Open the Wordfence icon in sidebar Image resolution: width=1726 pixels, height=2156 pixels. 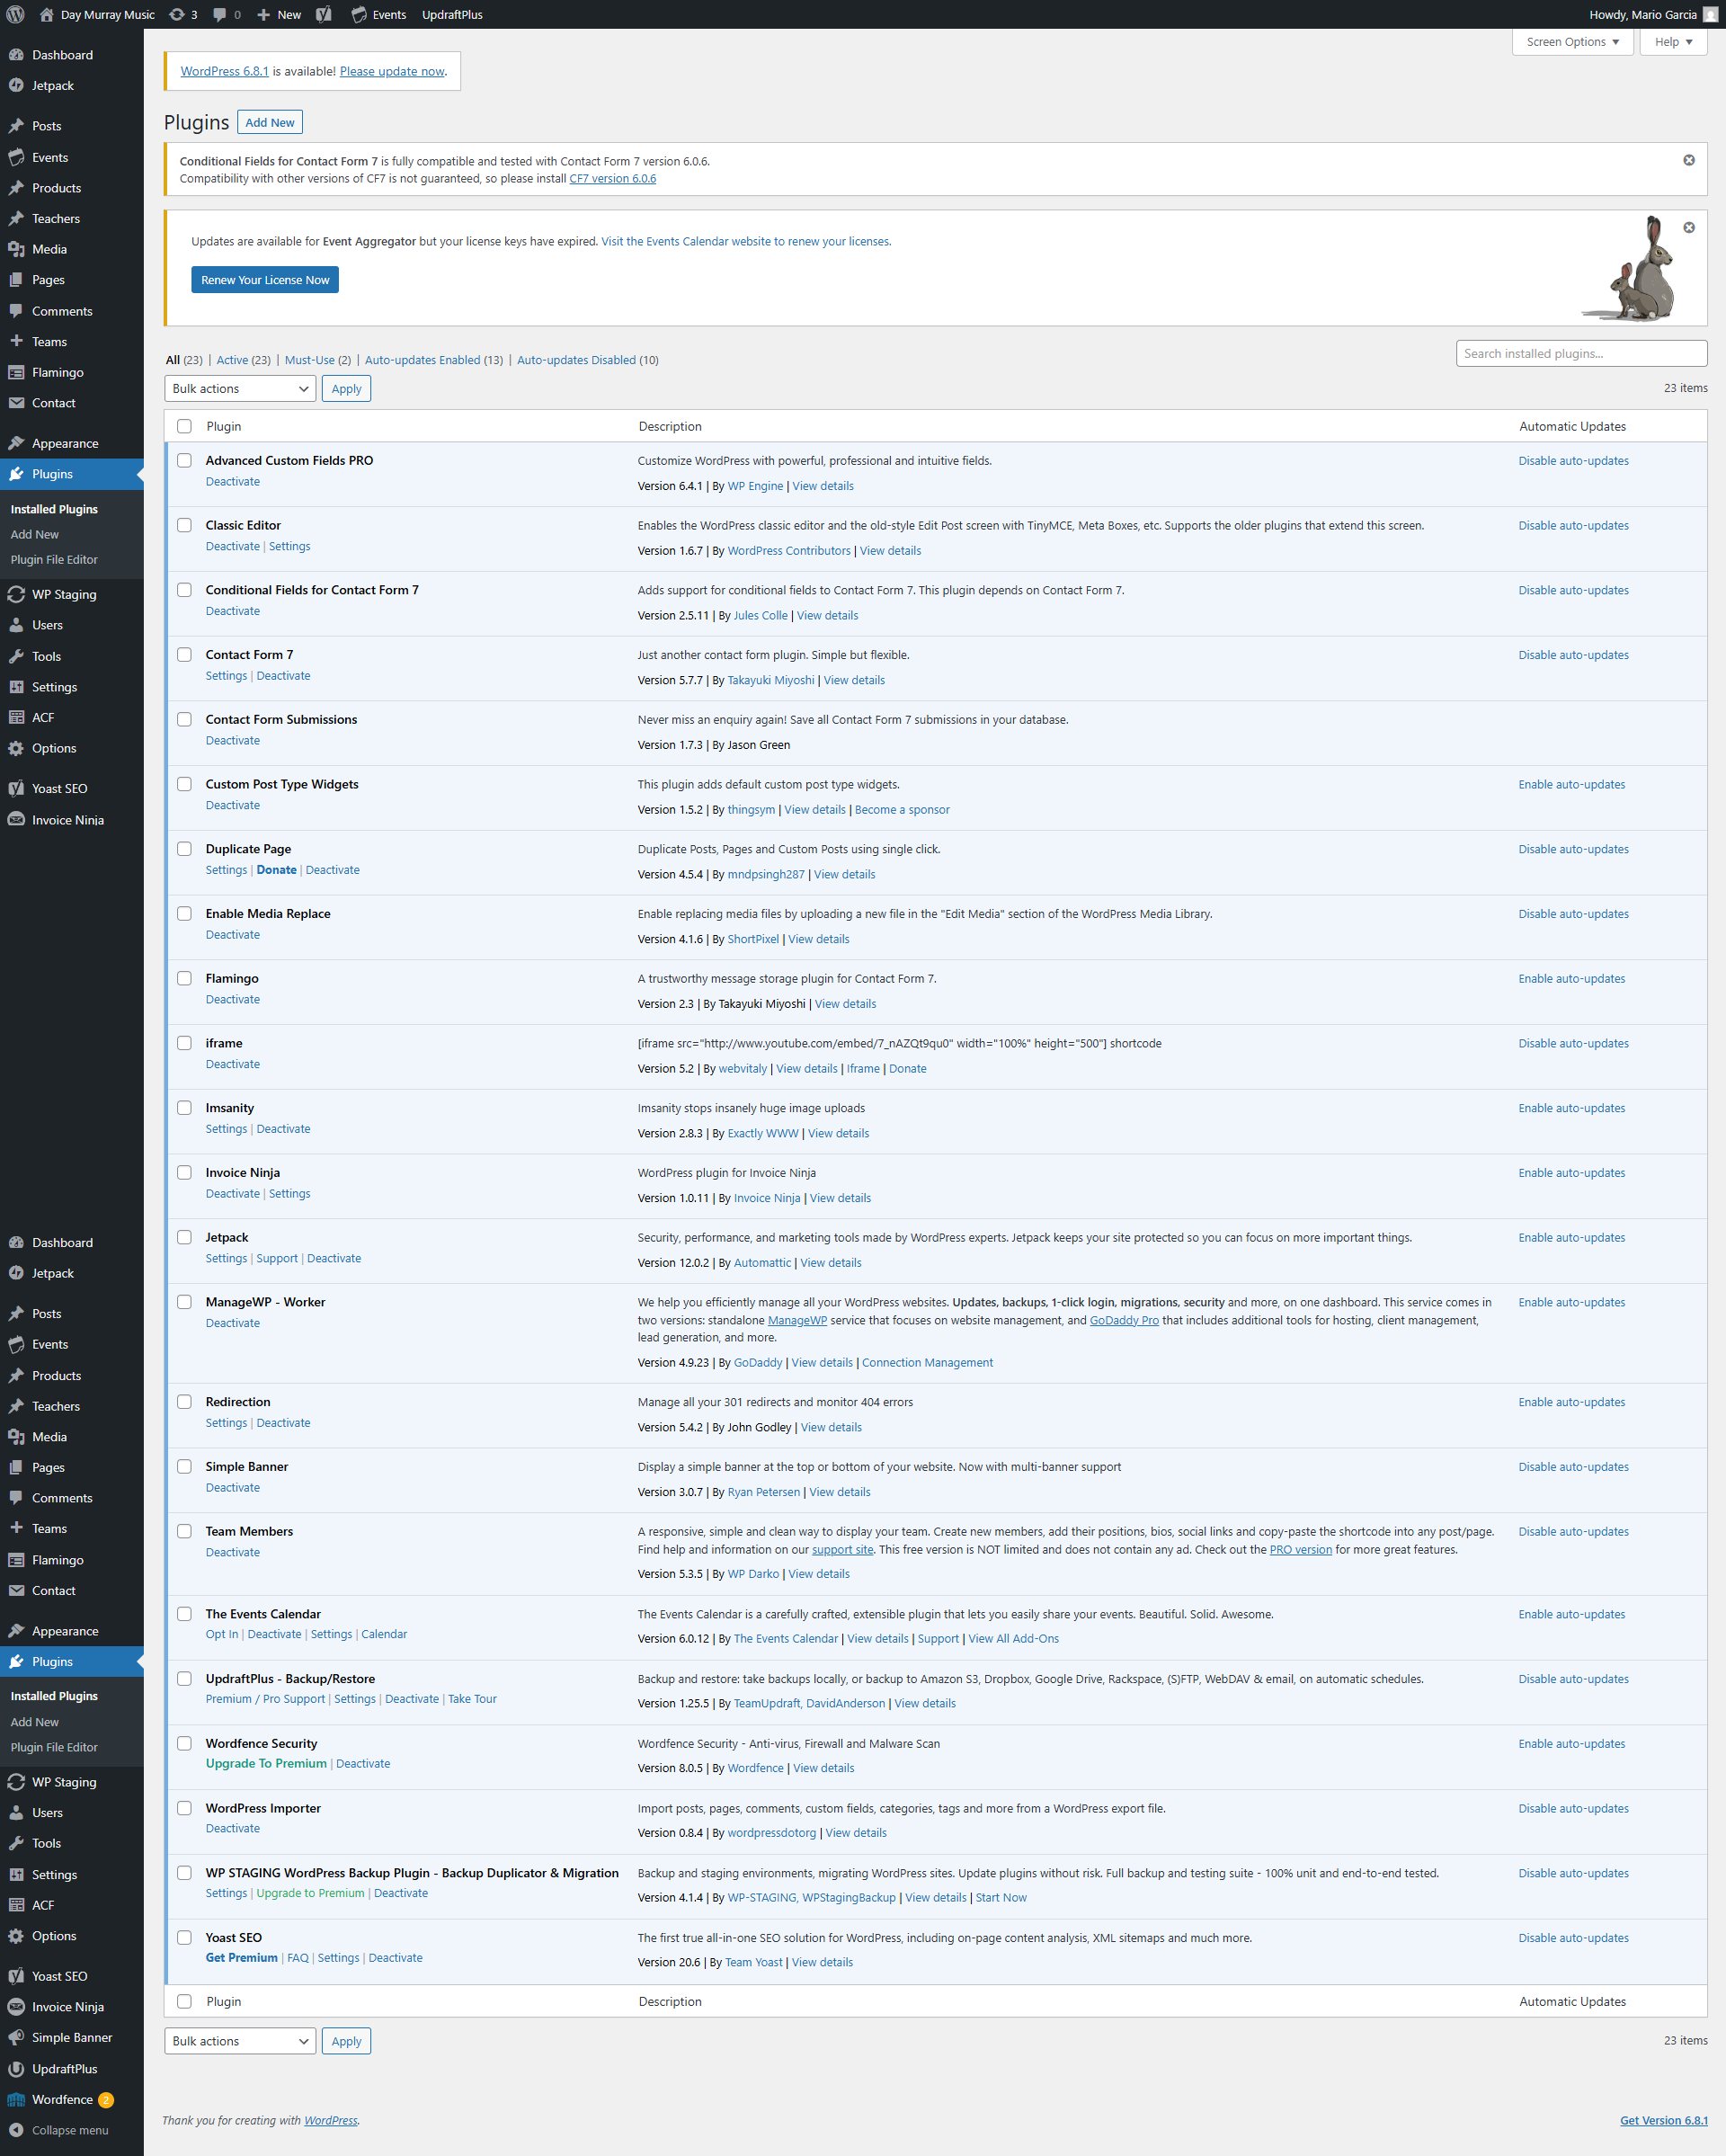16,2099
